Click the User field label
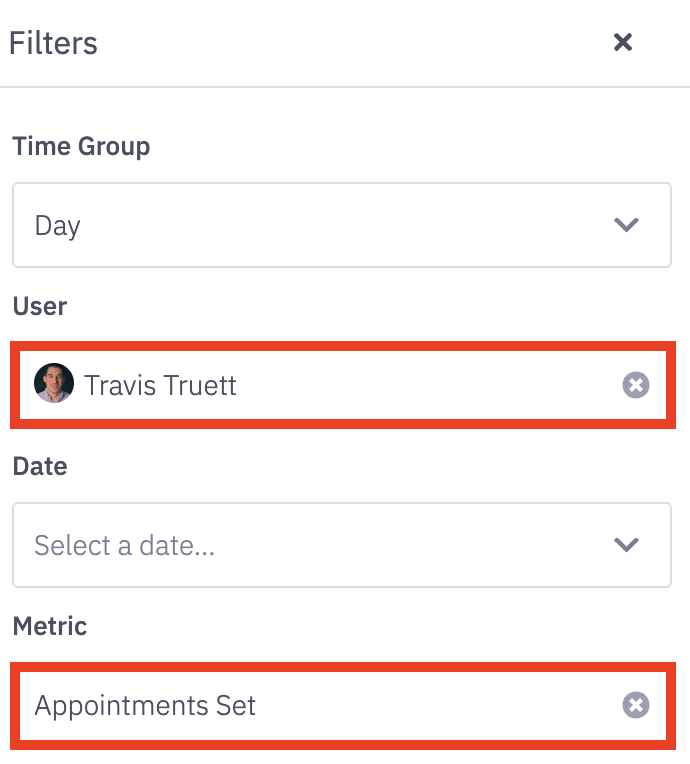This screenshot has width=690, height=764. (x=40, y=306)
